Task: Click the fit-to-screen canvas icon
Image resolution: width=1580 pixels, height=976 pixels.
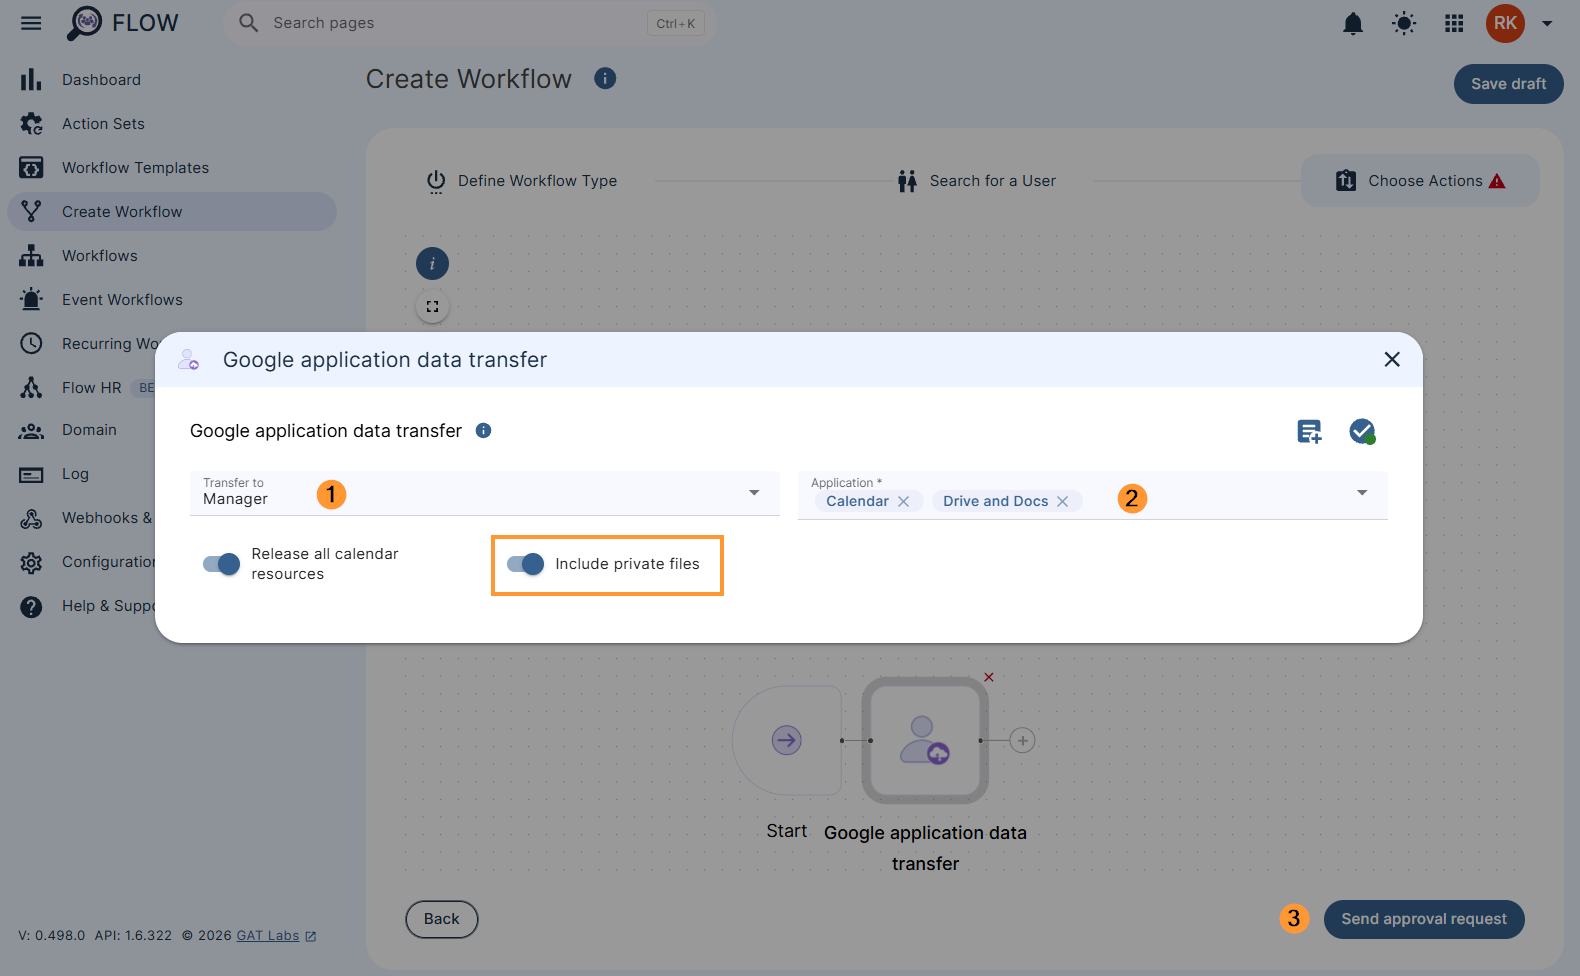Action: (x=432, y=307)
